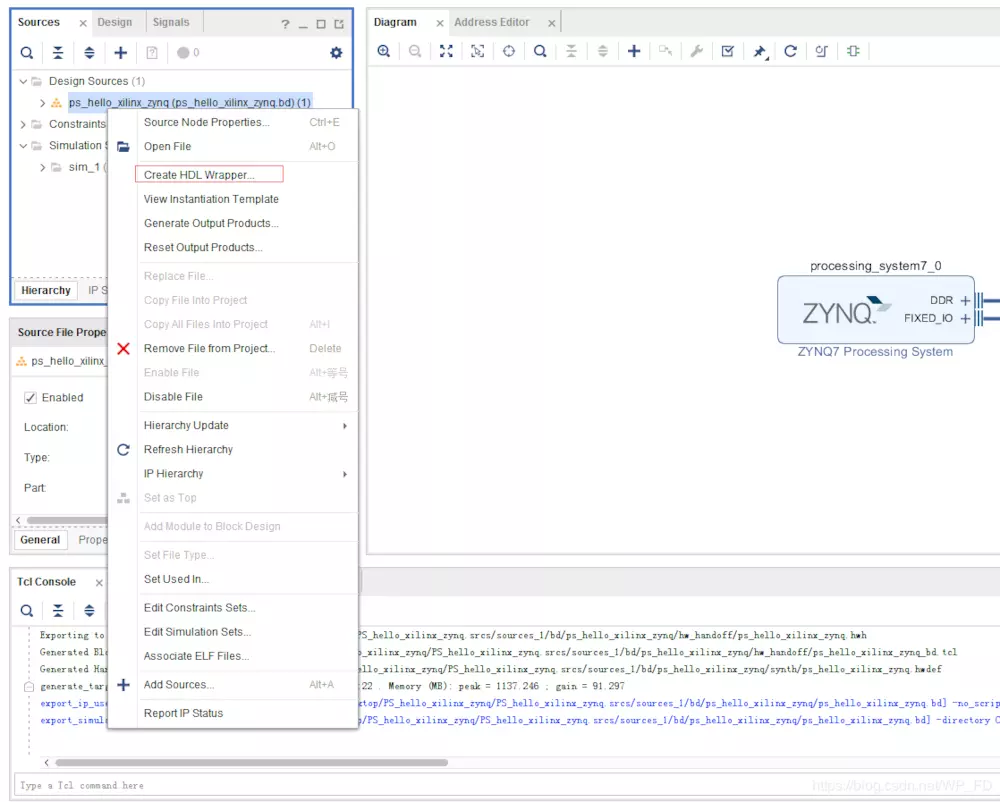Screen dimensions: 1000x802
Task: Expand the Constraints tree node
Action: (x=23, y=124)
